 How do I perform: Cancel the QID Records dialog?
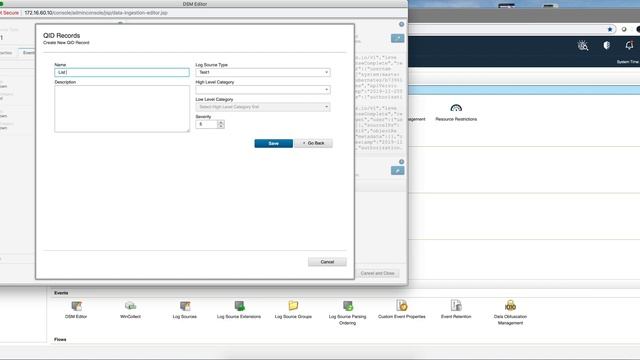(327, 262)
